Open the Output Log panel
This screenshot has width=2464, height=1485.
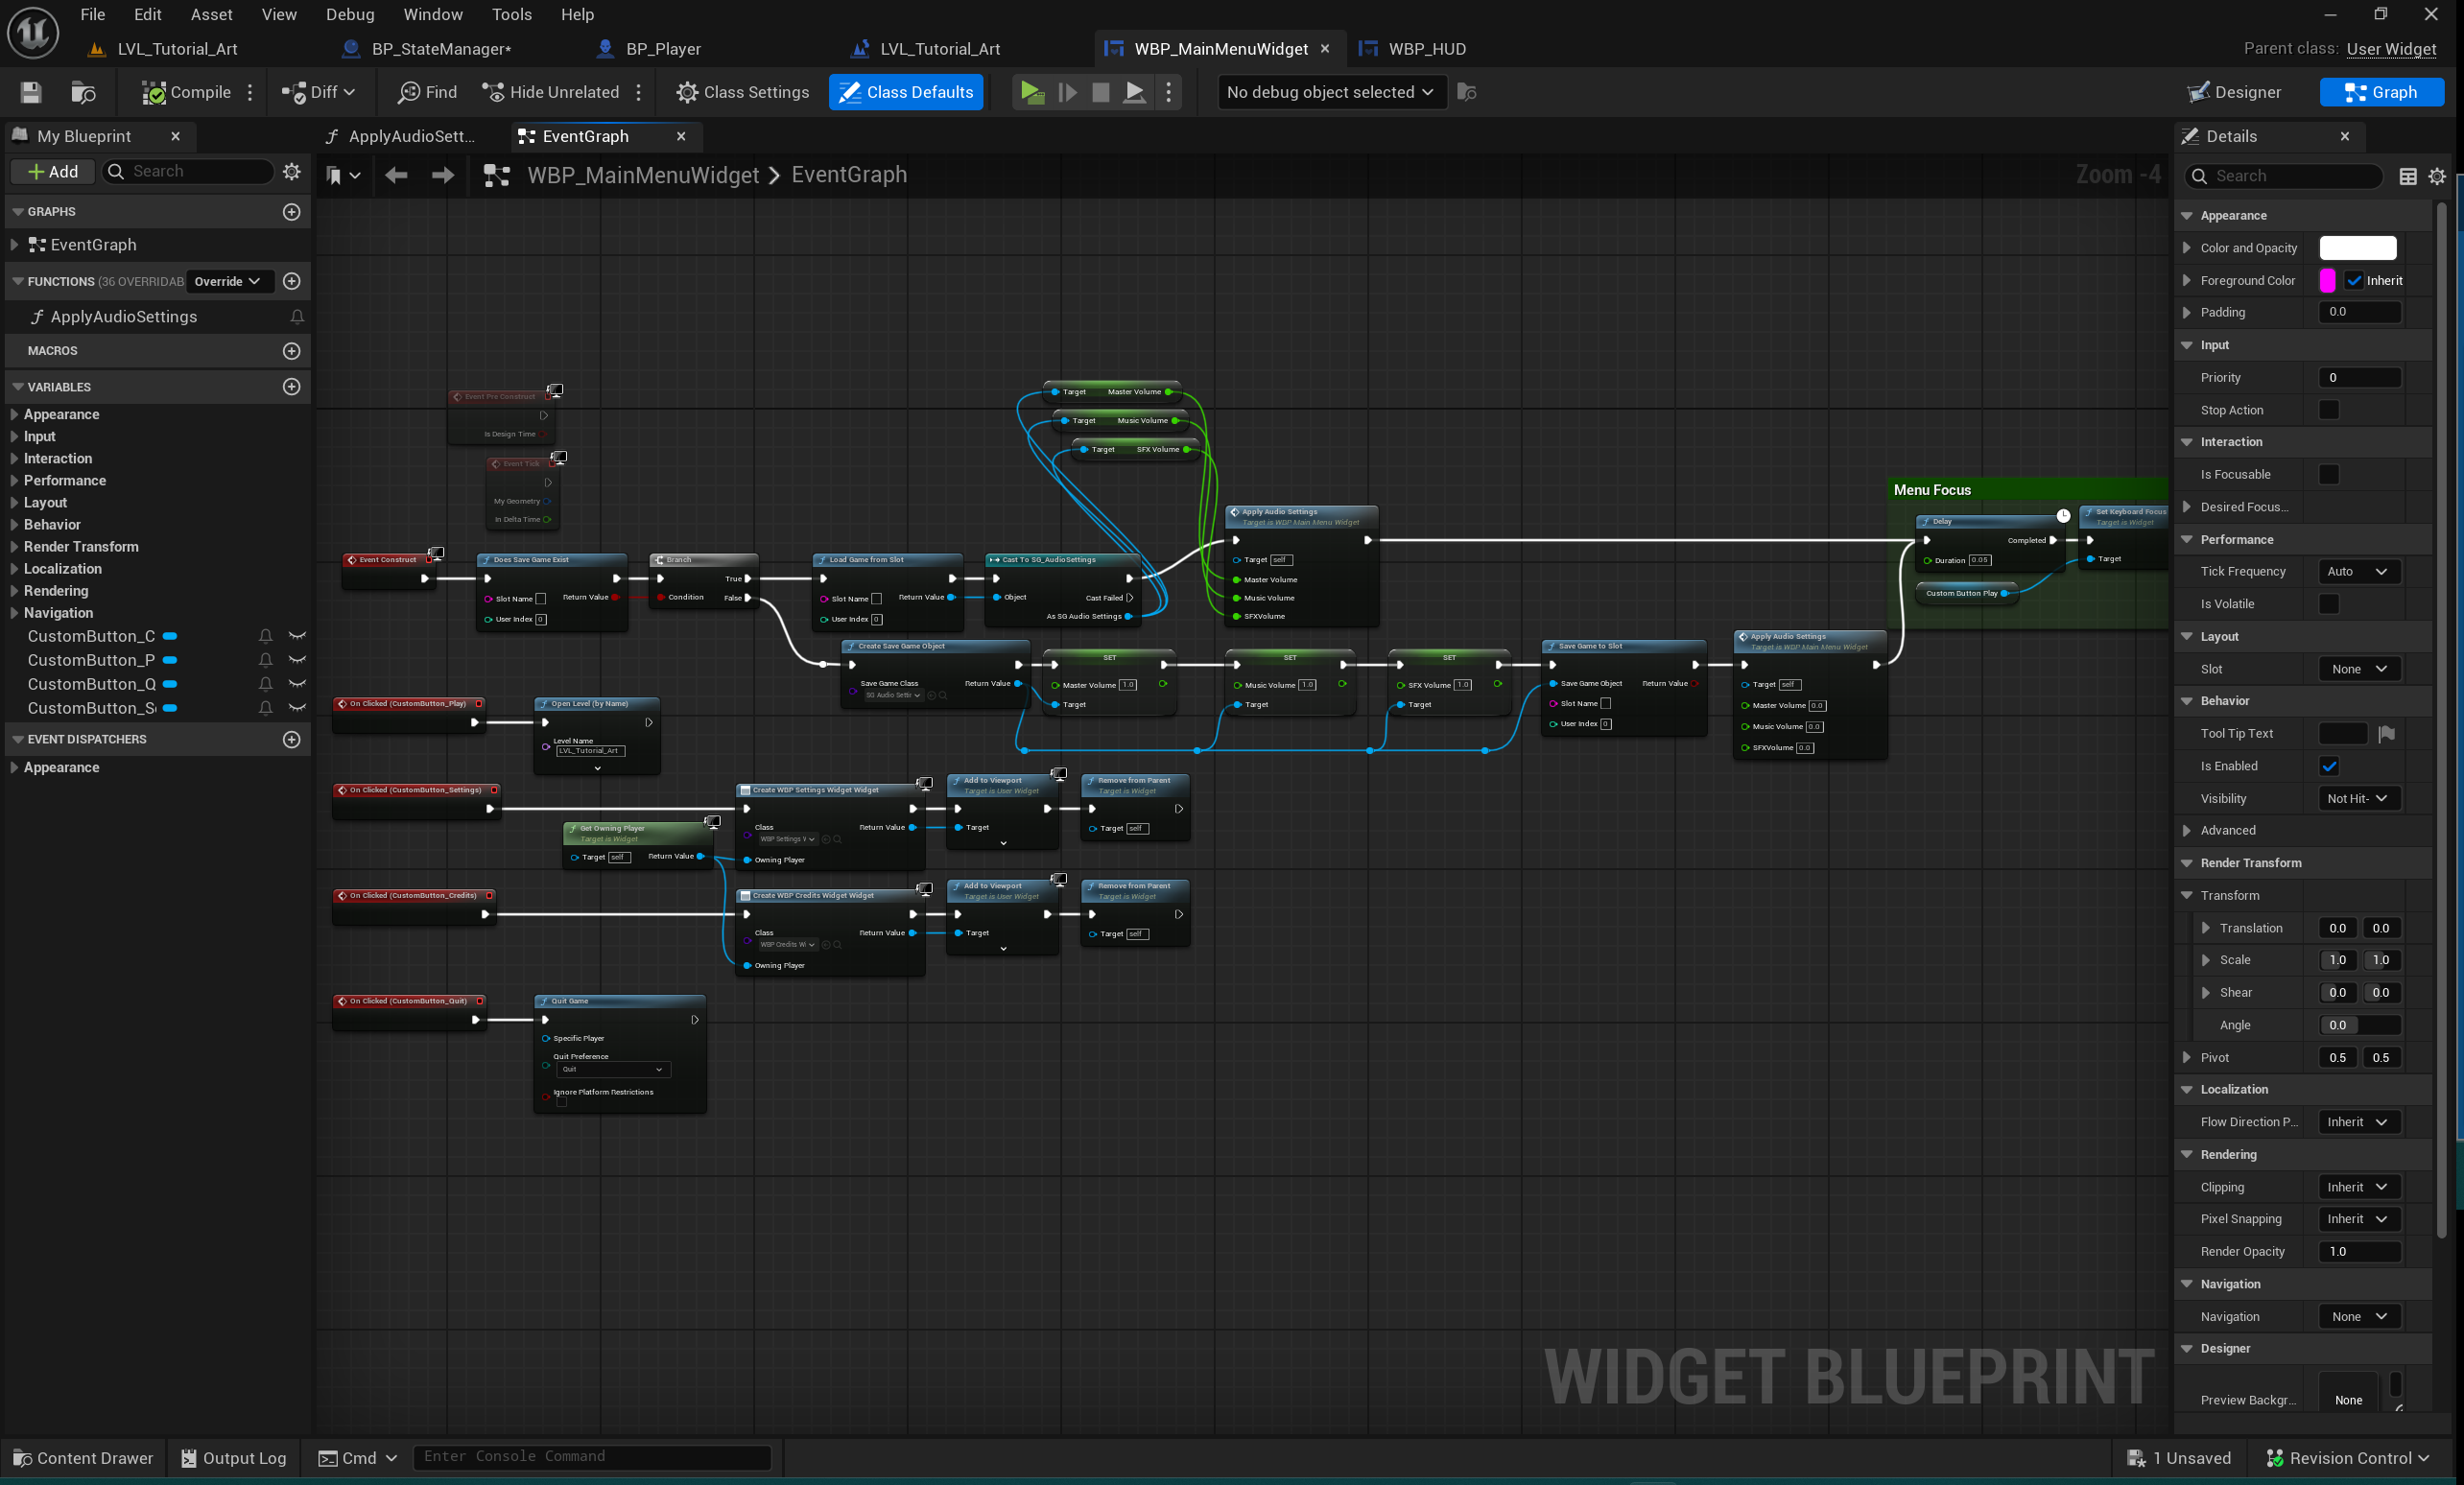pos(233,1458)
